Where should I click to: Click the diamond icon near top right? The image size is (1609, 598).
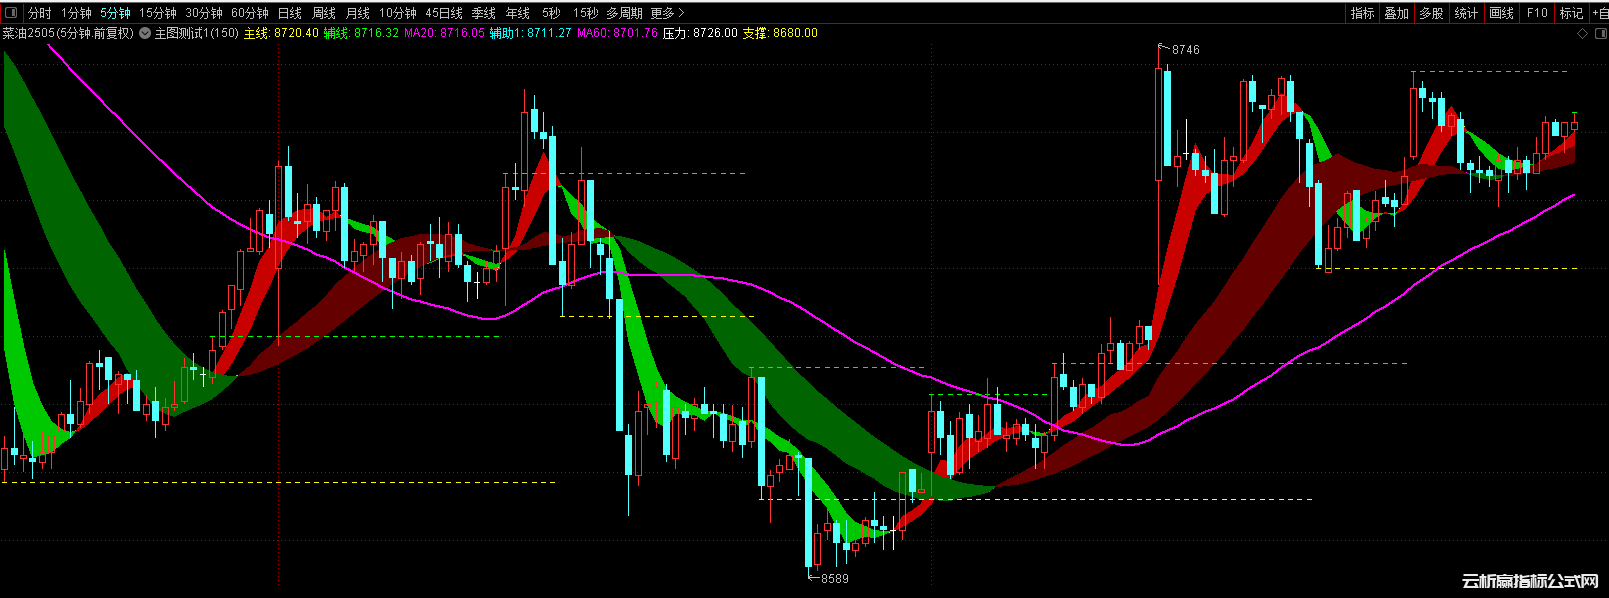(1582, 33)
